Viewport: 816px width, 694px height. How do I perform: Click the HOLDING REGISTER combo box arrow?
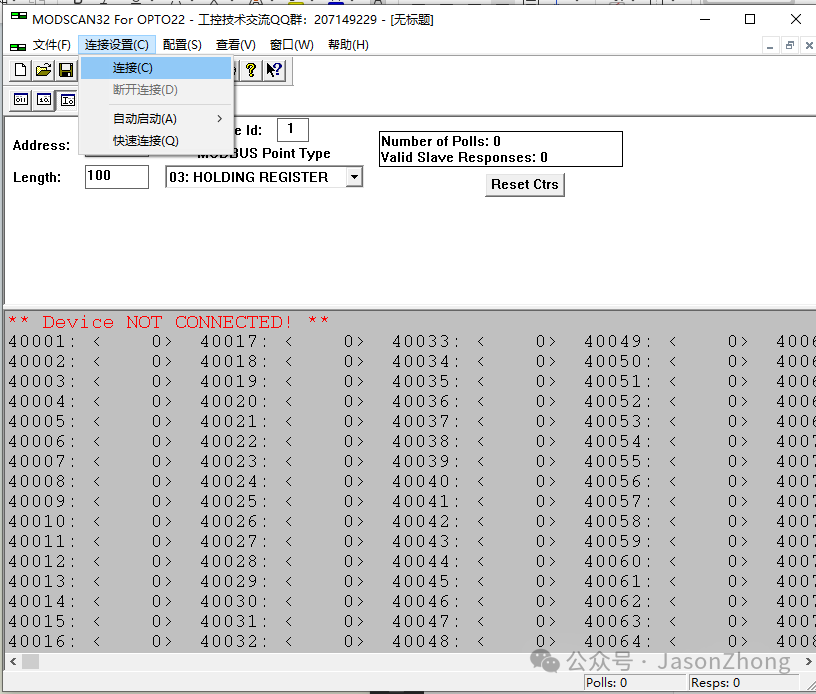click(x=352, y=176)
